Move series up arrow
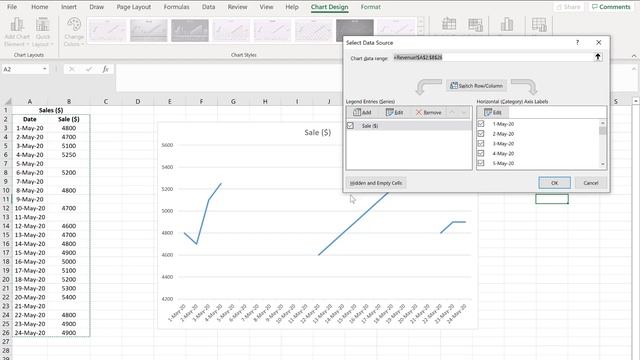640x360 pixels. point(452,112)
